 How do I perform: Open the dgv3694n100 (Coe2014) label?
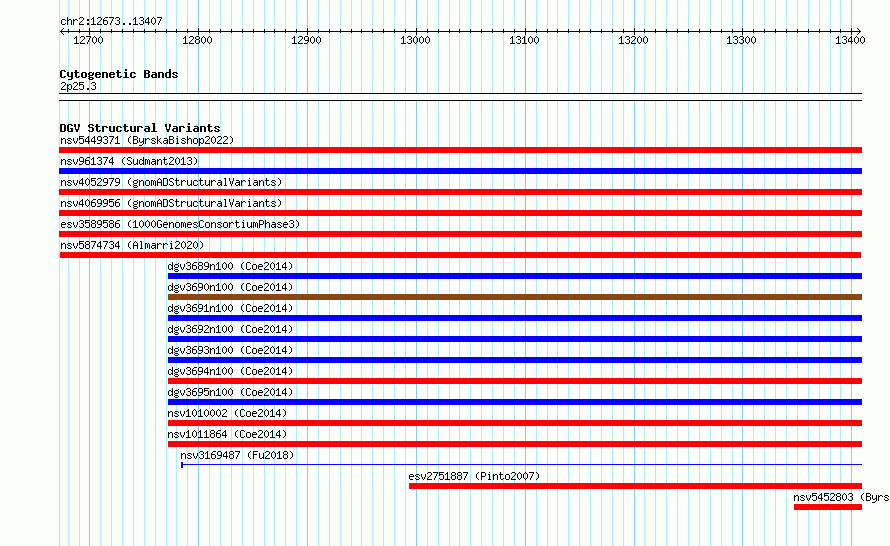pos(230,371)
